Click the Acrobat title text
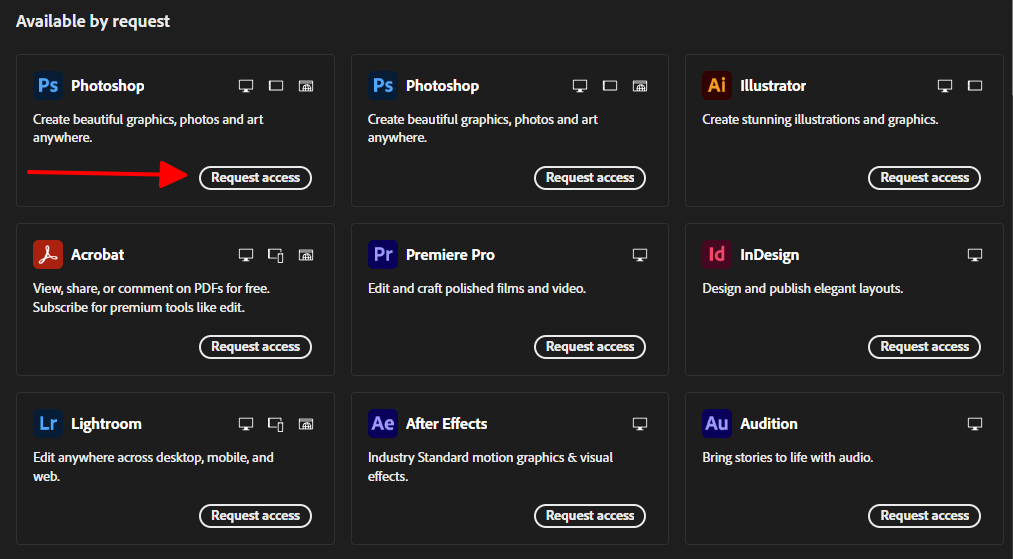1013x559 pixels. click(x=98, y=255)
